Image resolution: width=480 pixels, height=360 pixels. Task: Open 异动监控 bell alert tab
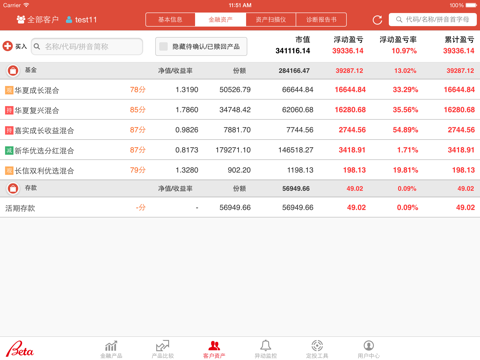click(266, 349)
